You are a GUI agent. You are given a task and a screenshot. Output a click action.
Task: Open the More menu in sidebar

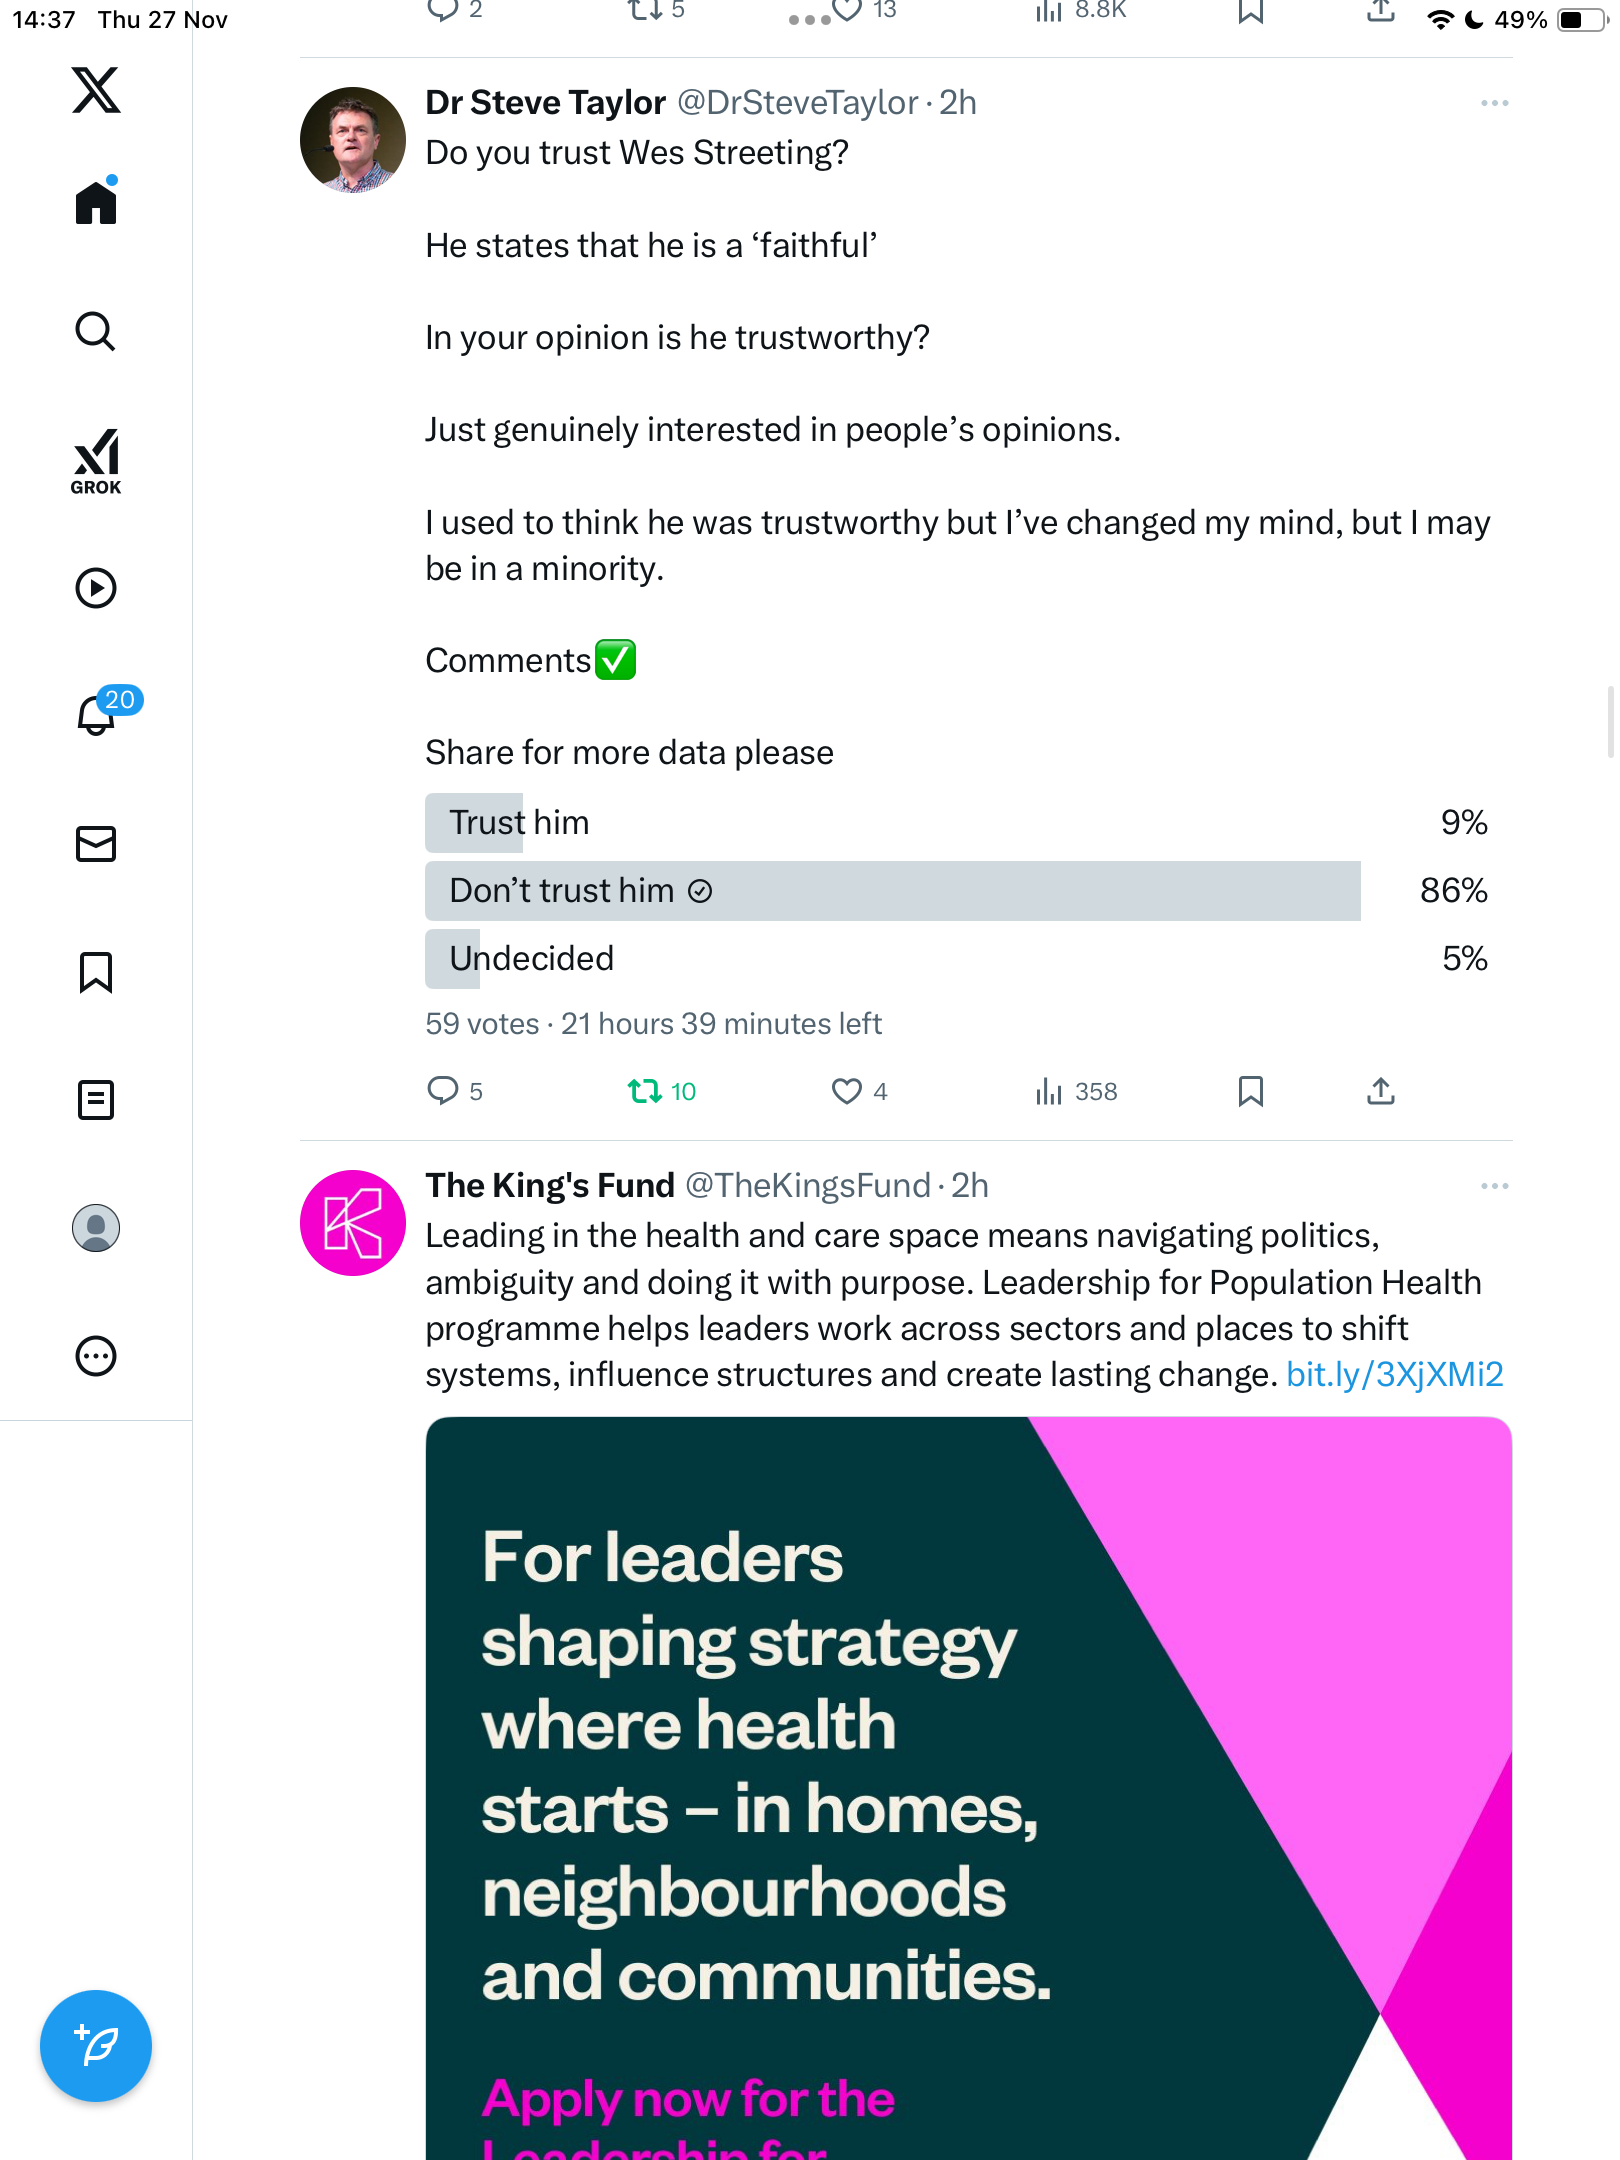tap(96, 1356)
